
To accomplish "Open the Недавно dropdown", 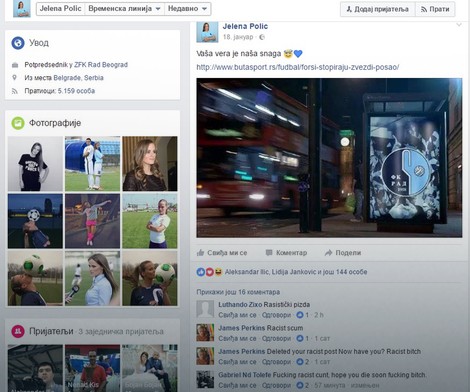I will [x=188, y=9].
